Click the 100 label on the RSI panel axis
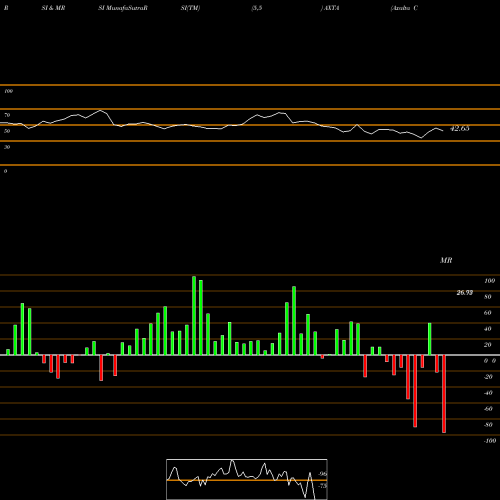 pyautogui.click(x=8, y=91)
